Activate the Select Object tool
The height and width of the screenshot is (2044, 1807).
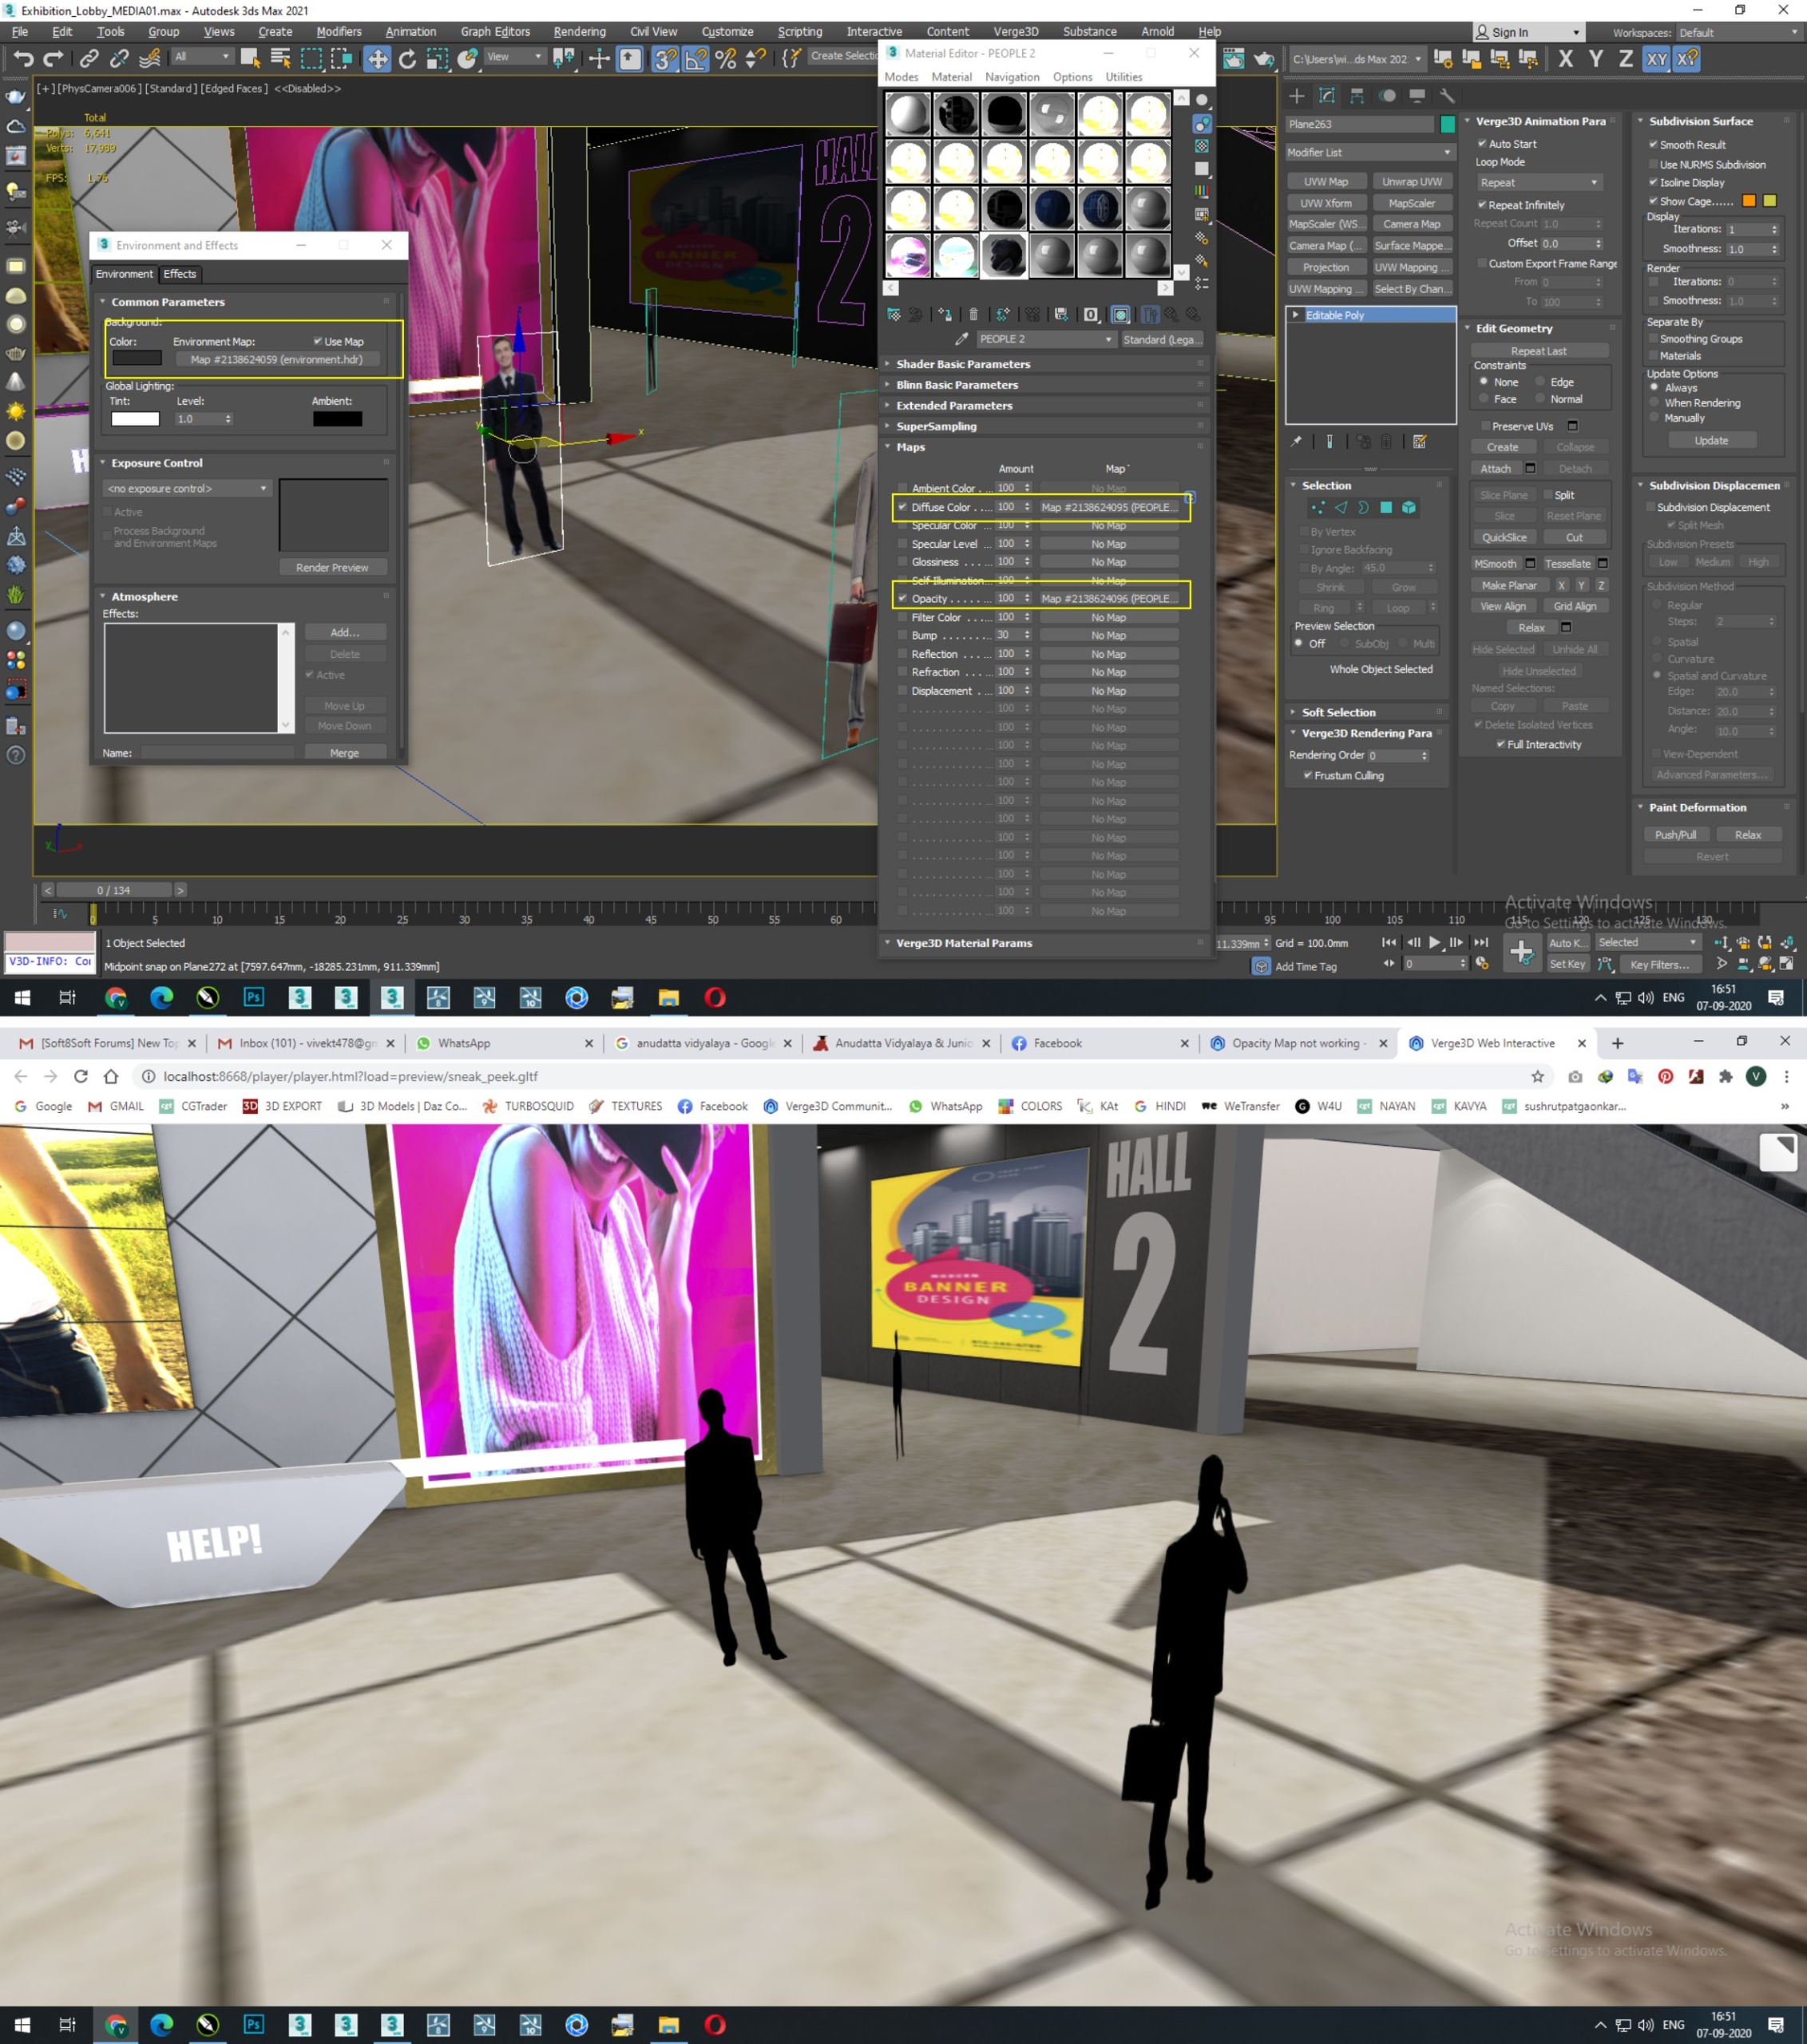[x=250, y=58]
